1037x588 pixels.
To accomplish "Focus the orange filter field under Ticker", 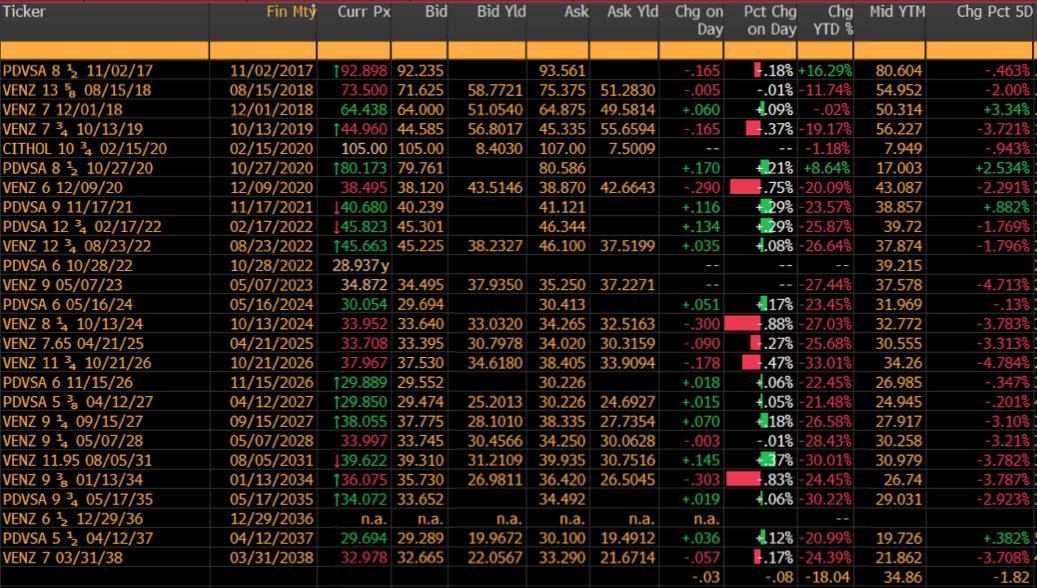I will (104, 50).
